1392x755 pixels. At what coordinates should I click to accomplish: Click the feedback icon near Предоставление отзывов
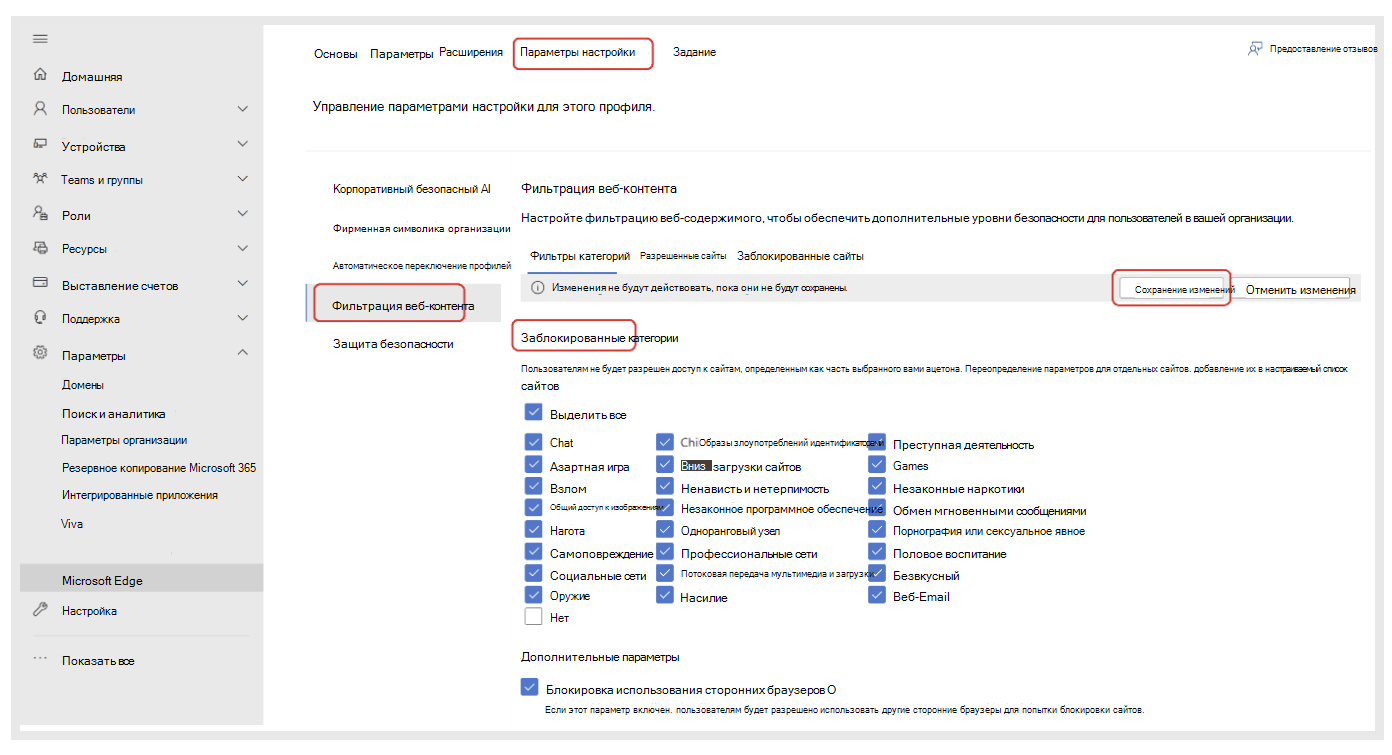coord(1255,49)
